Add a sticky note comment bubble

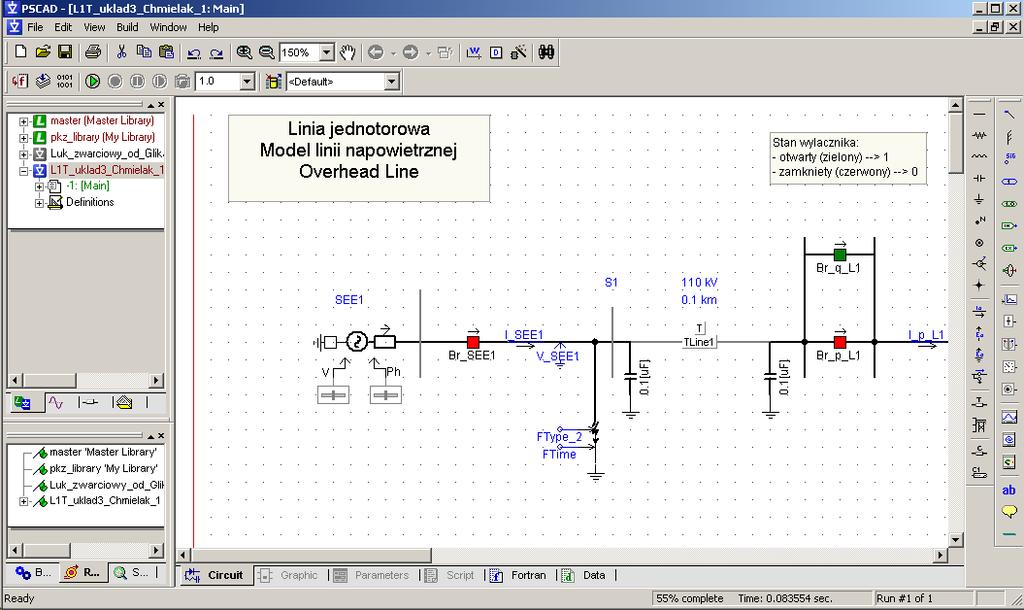(1009, 511)
